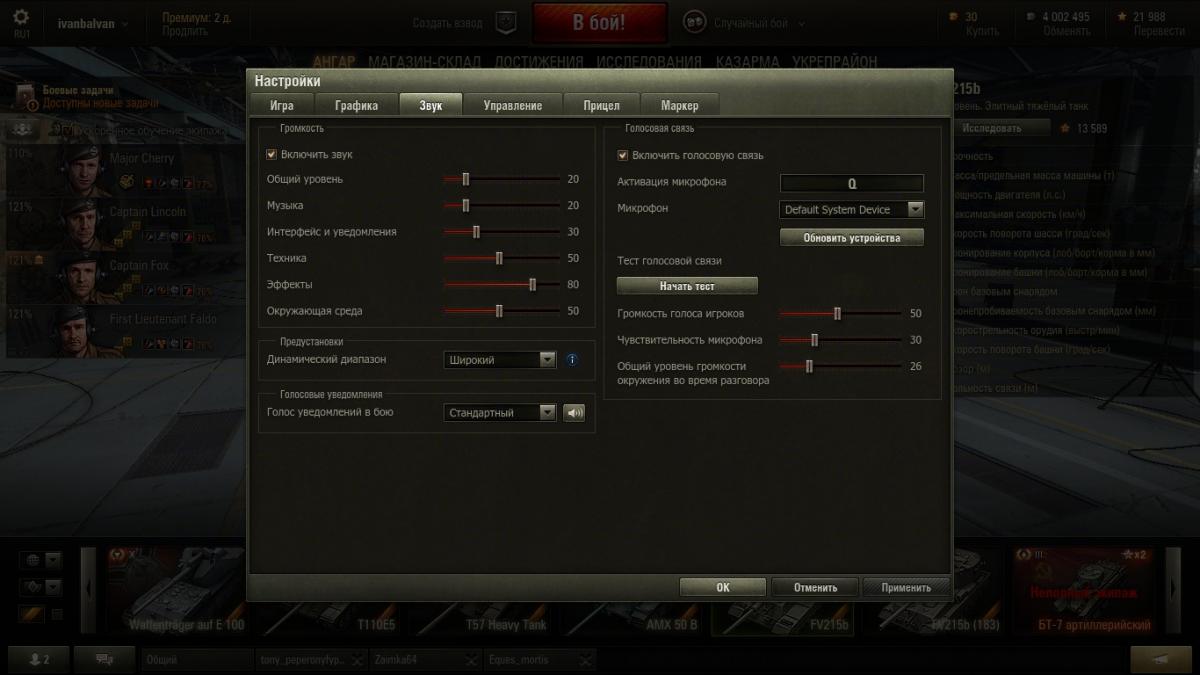Open МАГАЗИН-СКЛАД in main menu
The image size is (1200, 675).
425,62
